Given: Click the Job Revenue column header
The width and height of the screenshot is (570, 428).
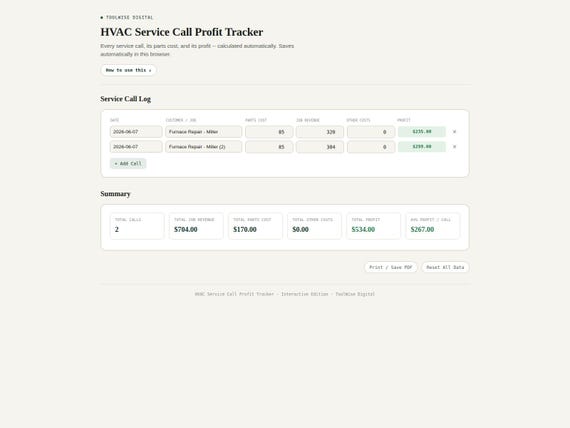Looking at the screenshot, I should point(308,120).
